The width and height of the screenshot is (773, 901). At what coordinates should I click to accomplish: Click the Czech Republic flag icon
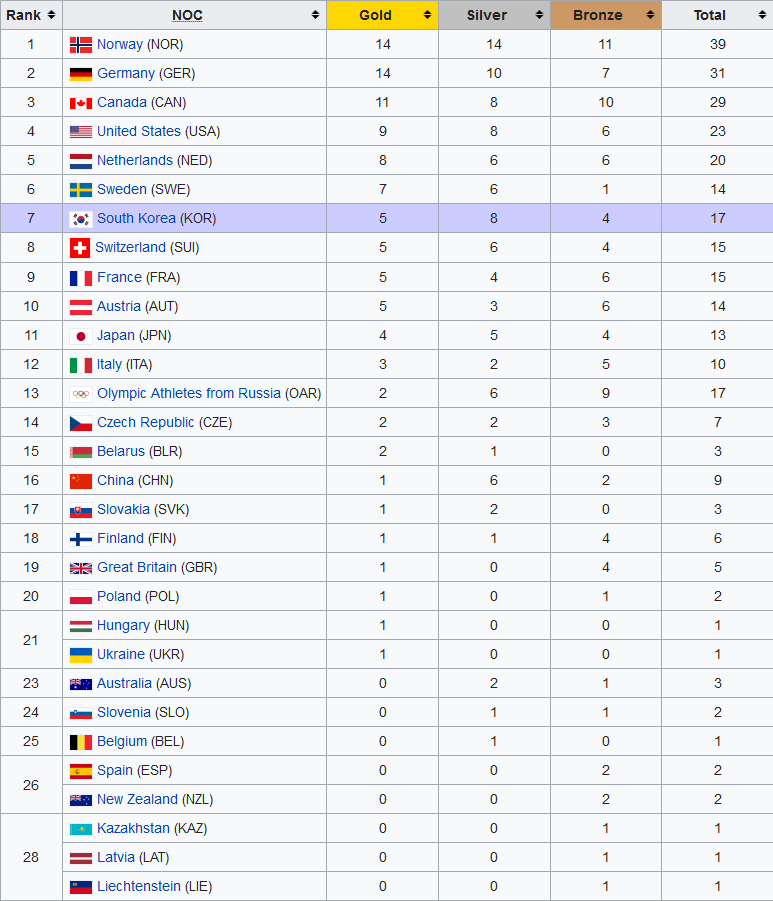point(80,423)
